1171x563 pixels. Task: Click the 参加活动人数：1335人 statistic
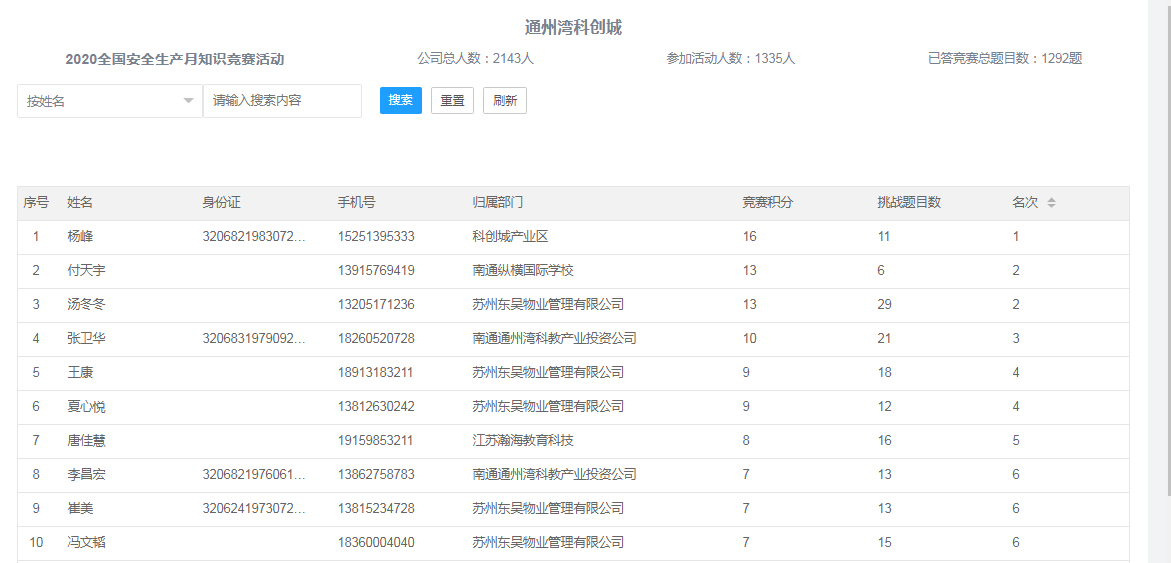pyautogui.click(x=731, y=58)
